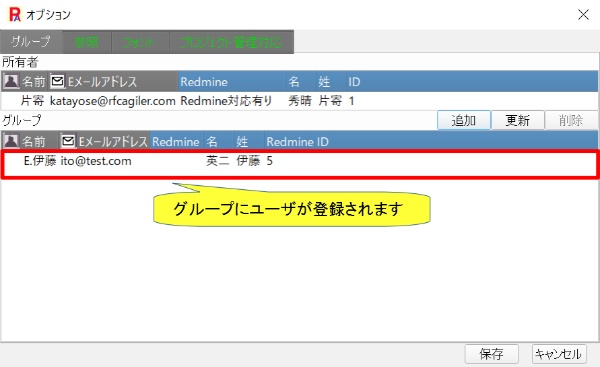Click person icon in owner table header
This screenshot has height=367, width=600.
point(11,81)
